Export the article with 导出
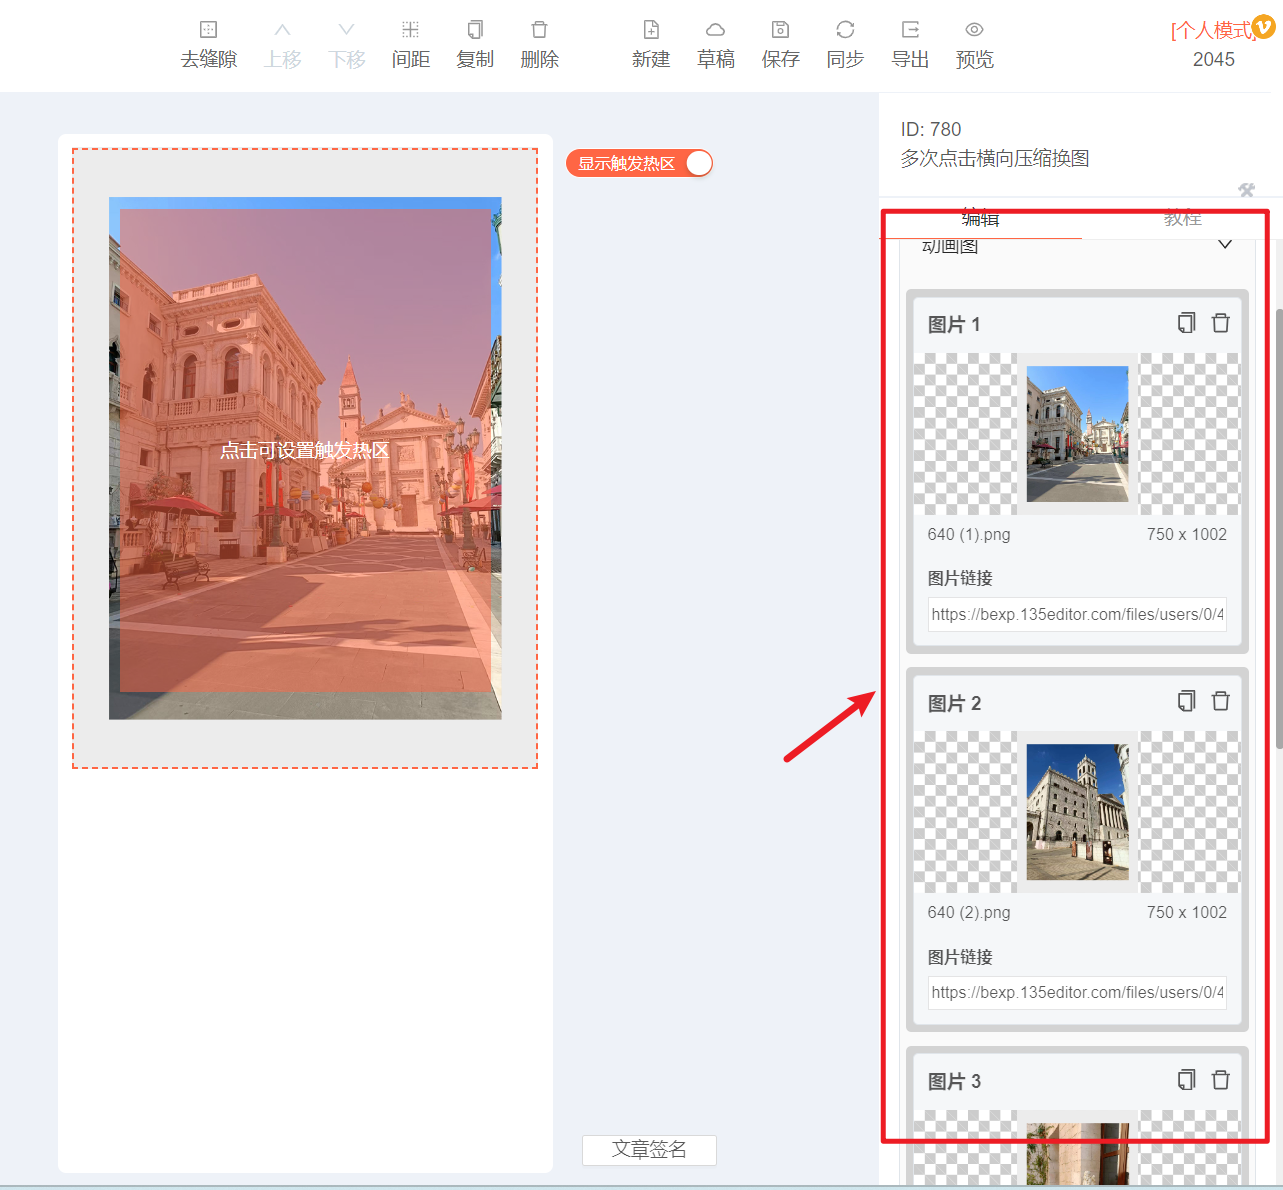This screenshot has width=1283, height=1190. (x=910, y=45)
